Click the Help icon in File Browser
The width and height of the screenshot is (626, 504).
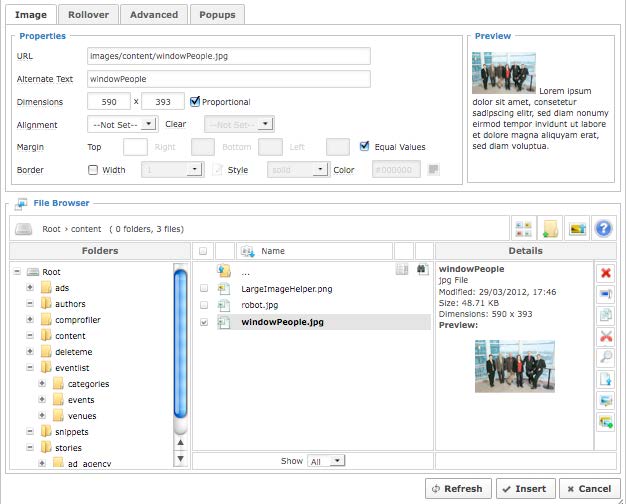(x=603, y=229)
